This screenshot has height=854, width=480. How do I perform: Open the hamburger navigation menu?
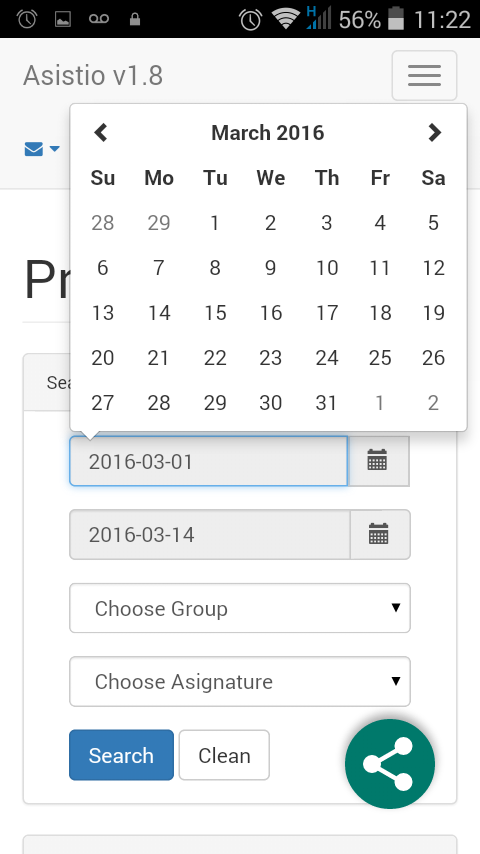point(424,76)
